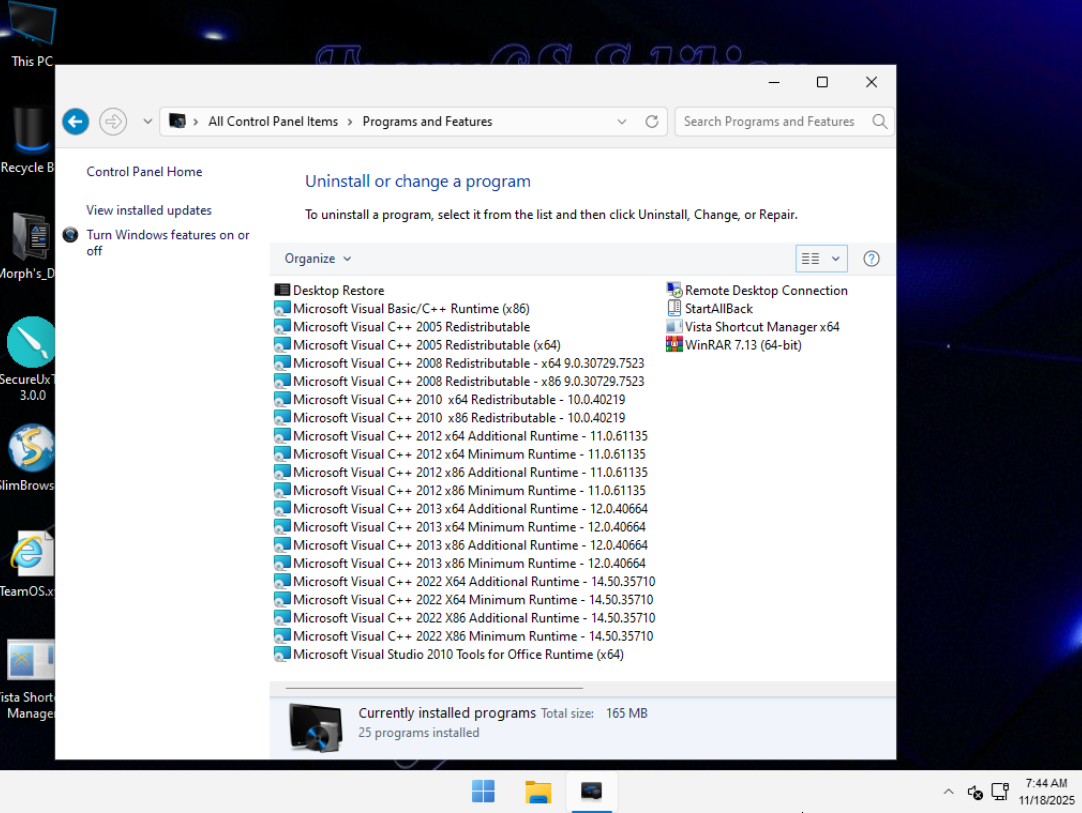Viewport: 1082px width, 813px height.
Task: Select WinRAR 7.13 (64-bit) program entry
Action: 742,345
